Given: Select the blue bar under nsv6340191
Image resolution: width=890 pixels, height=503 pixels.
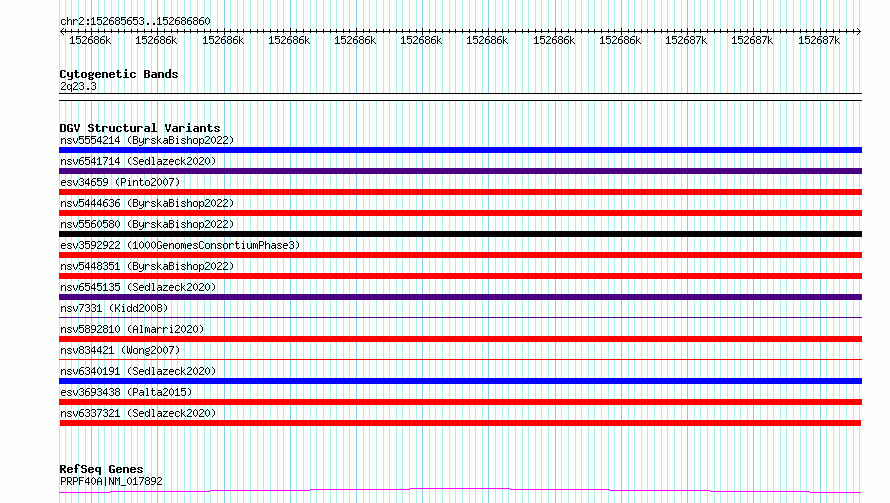Looking at the screenshot, I should tap(460, 381).
